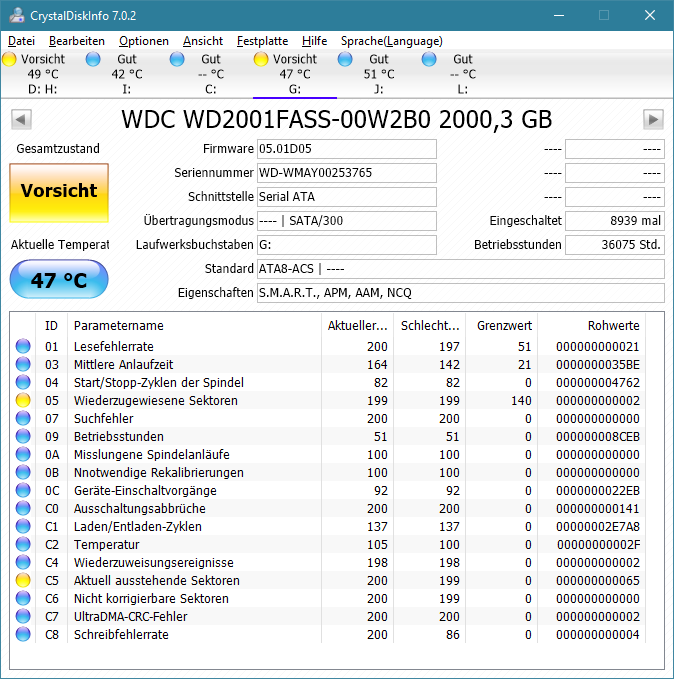Click the Schlecht... column header

tap(429, 326)
